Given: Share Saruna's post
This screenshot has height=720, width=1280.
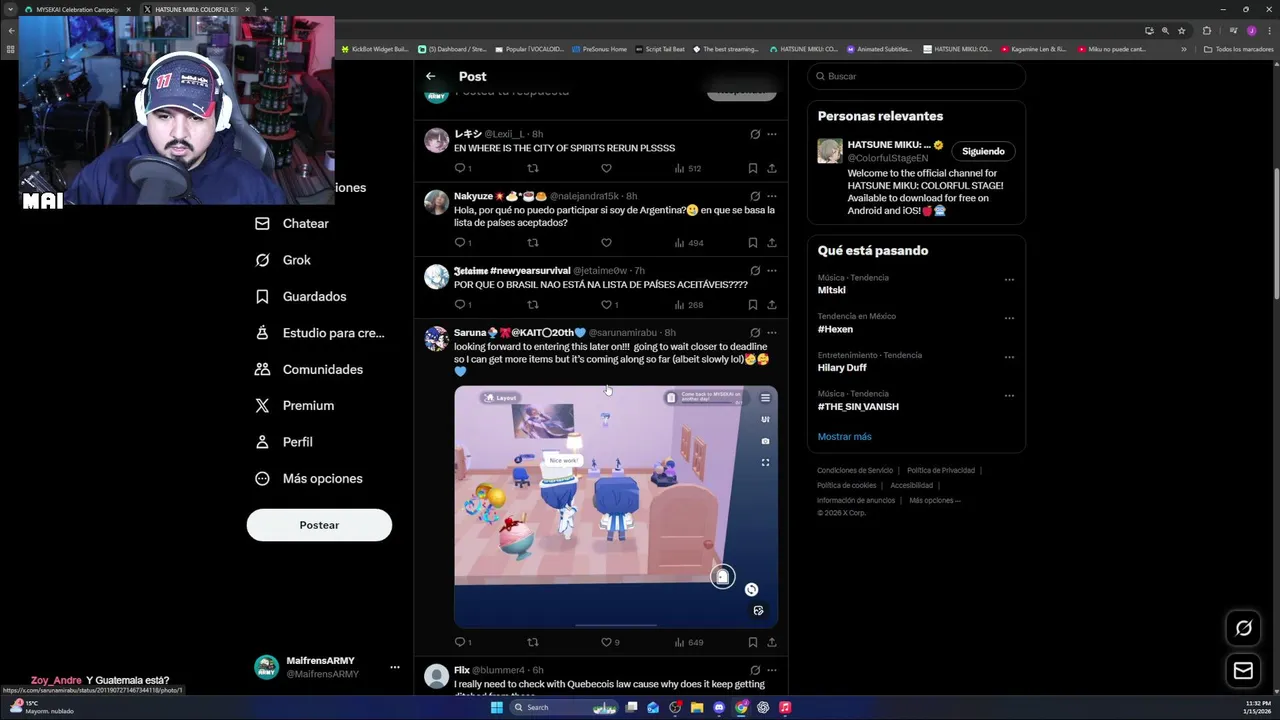Looking at the screenshot, I should pyautogui.click(x=772, y=642).
